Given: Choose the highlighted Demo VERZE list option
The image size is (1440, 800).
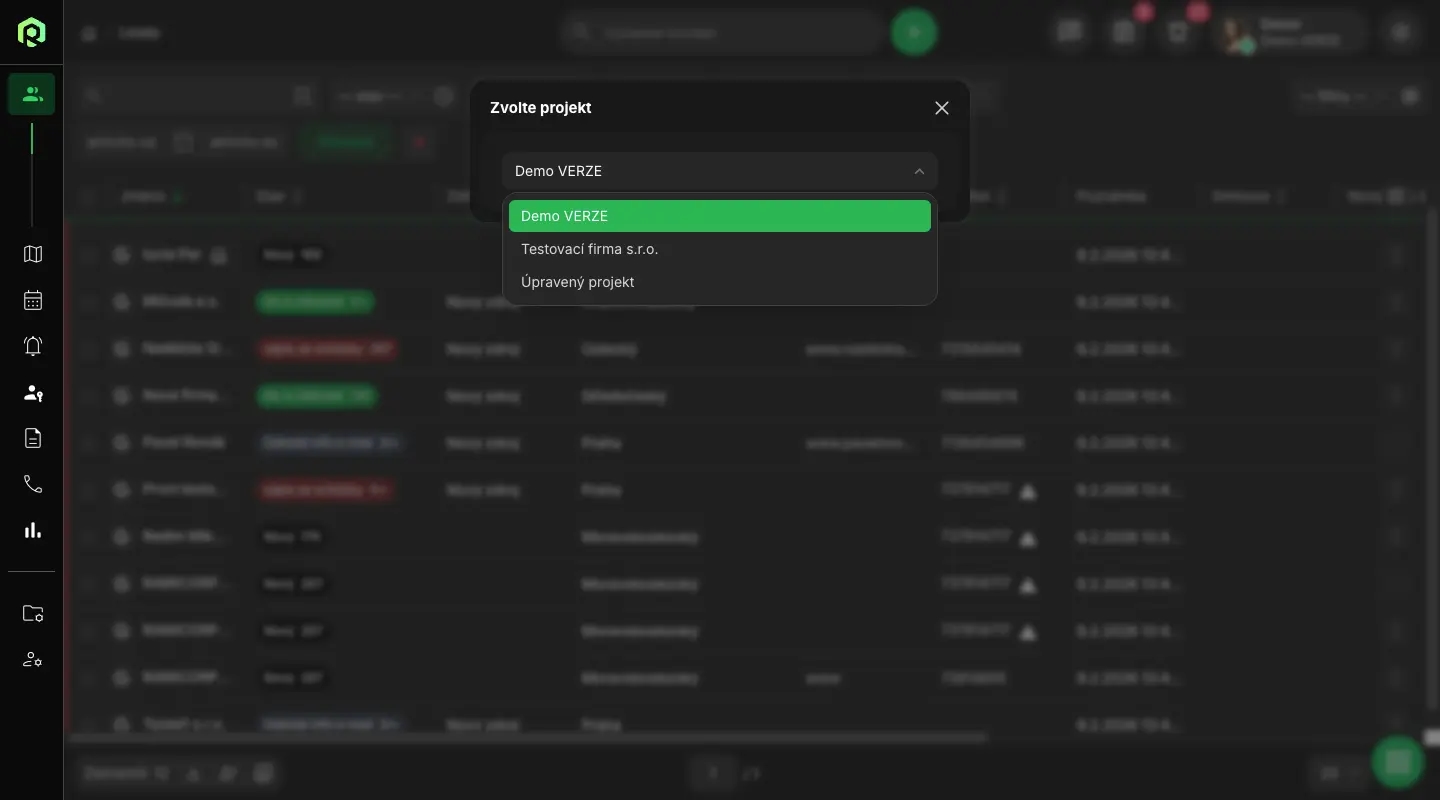Looking at the screenshot, I should click(x=719, y=216).
